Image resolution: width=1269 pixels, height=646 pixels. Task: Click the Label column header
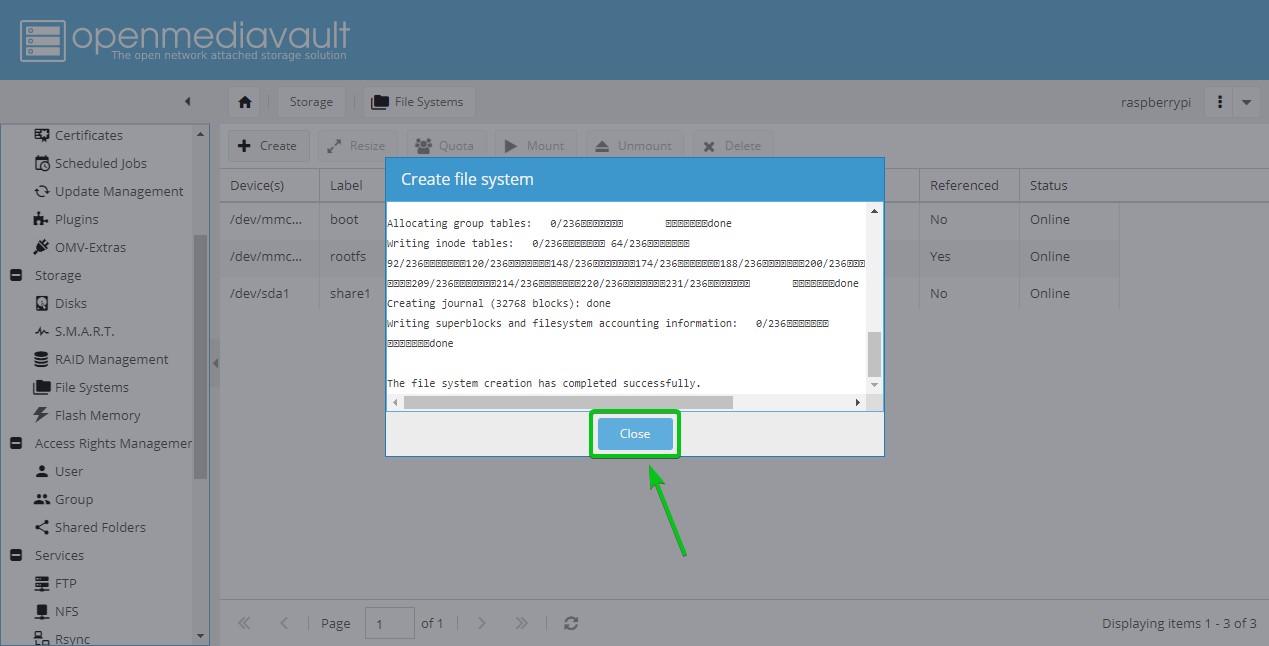pos(352,185)
